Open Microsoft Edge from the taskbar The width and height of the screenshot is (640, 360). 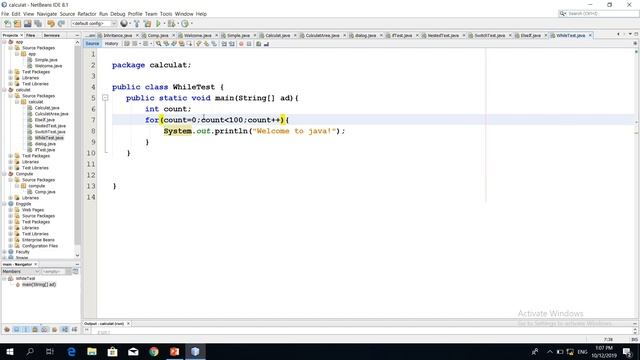pos(71,351)
